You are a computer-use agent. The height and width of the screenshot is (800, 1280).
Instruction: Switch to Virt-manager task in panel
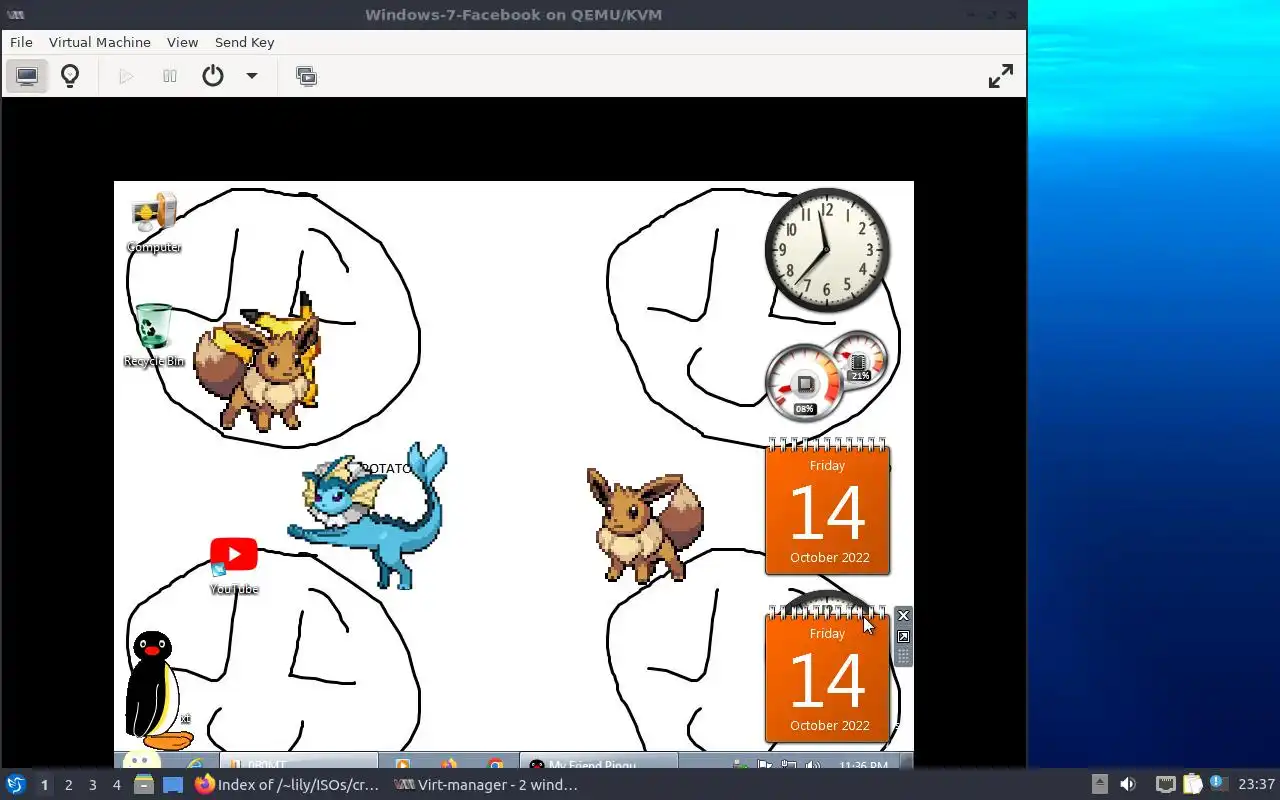point(487,785)
